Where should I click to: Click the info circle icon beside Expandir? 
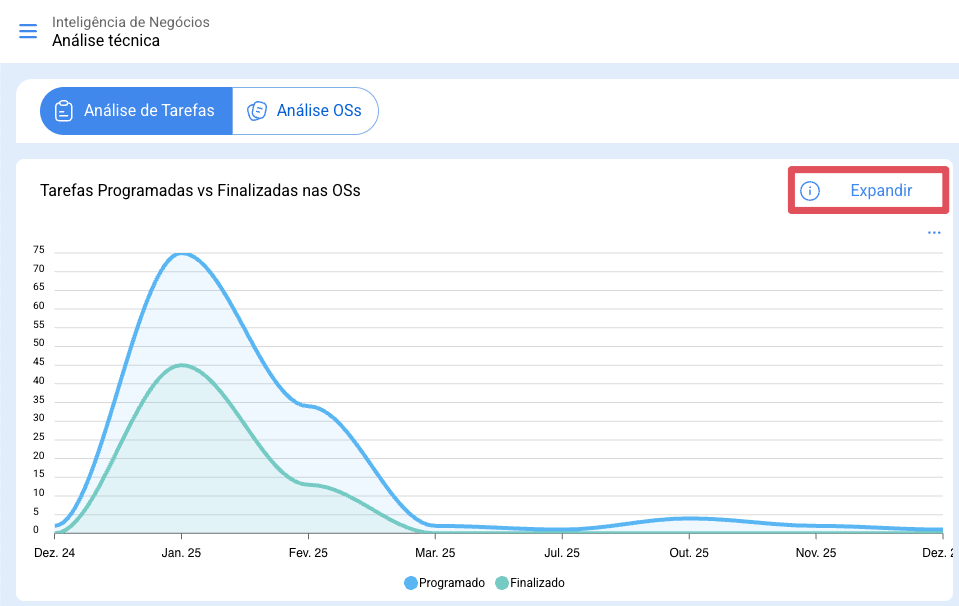pyautogui.click(x=810, y=191)
